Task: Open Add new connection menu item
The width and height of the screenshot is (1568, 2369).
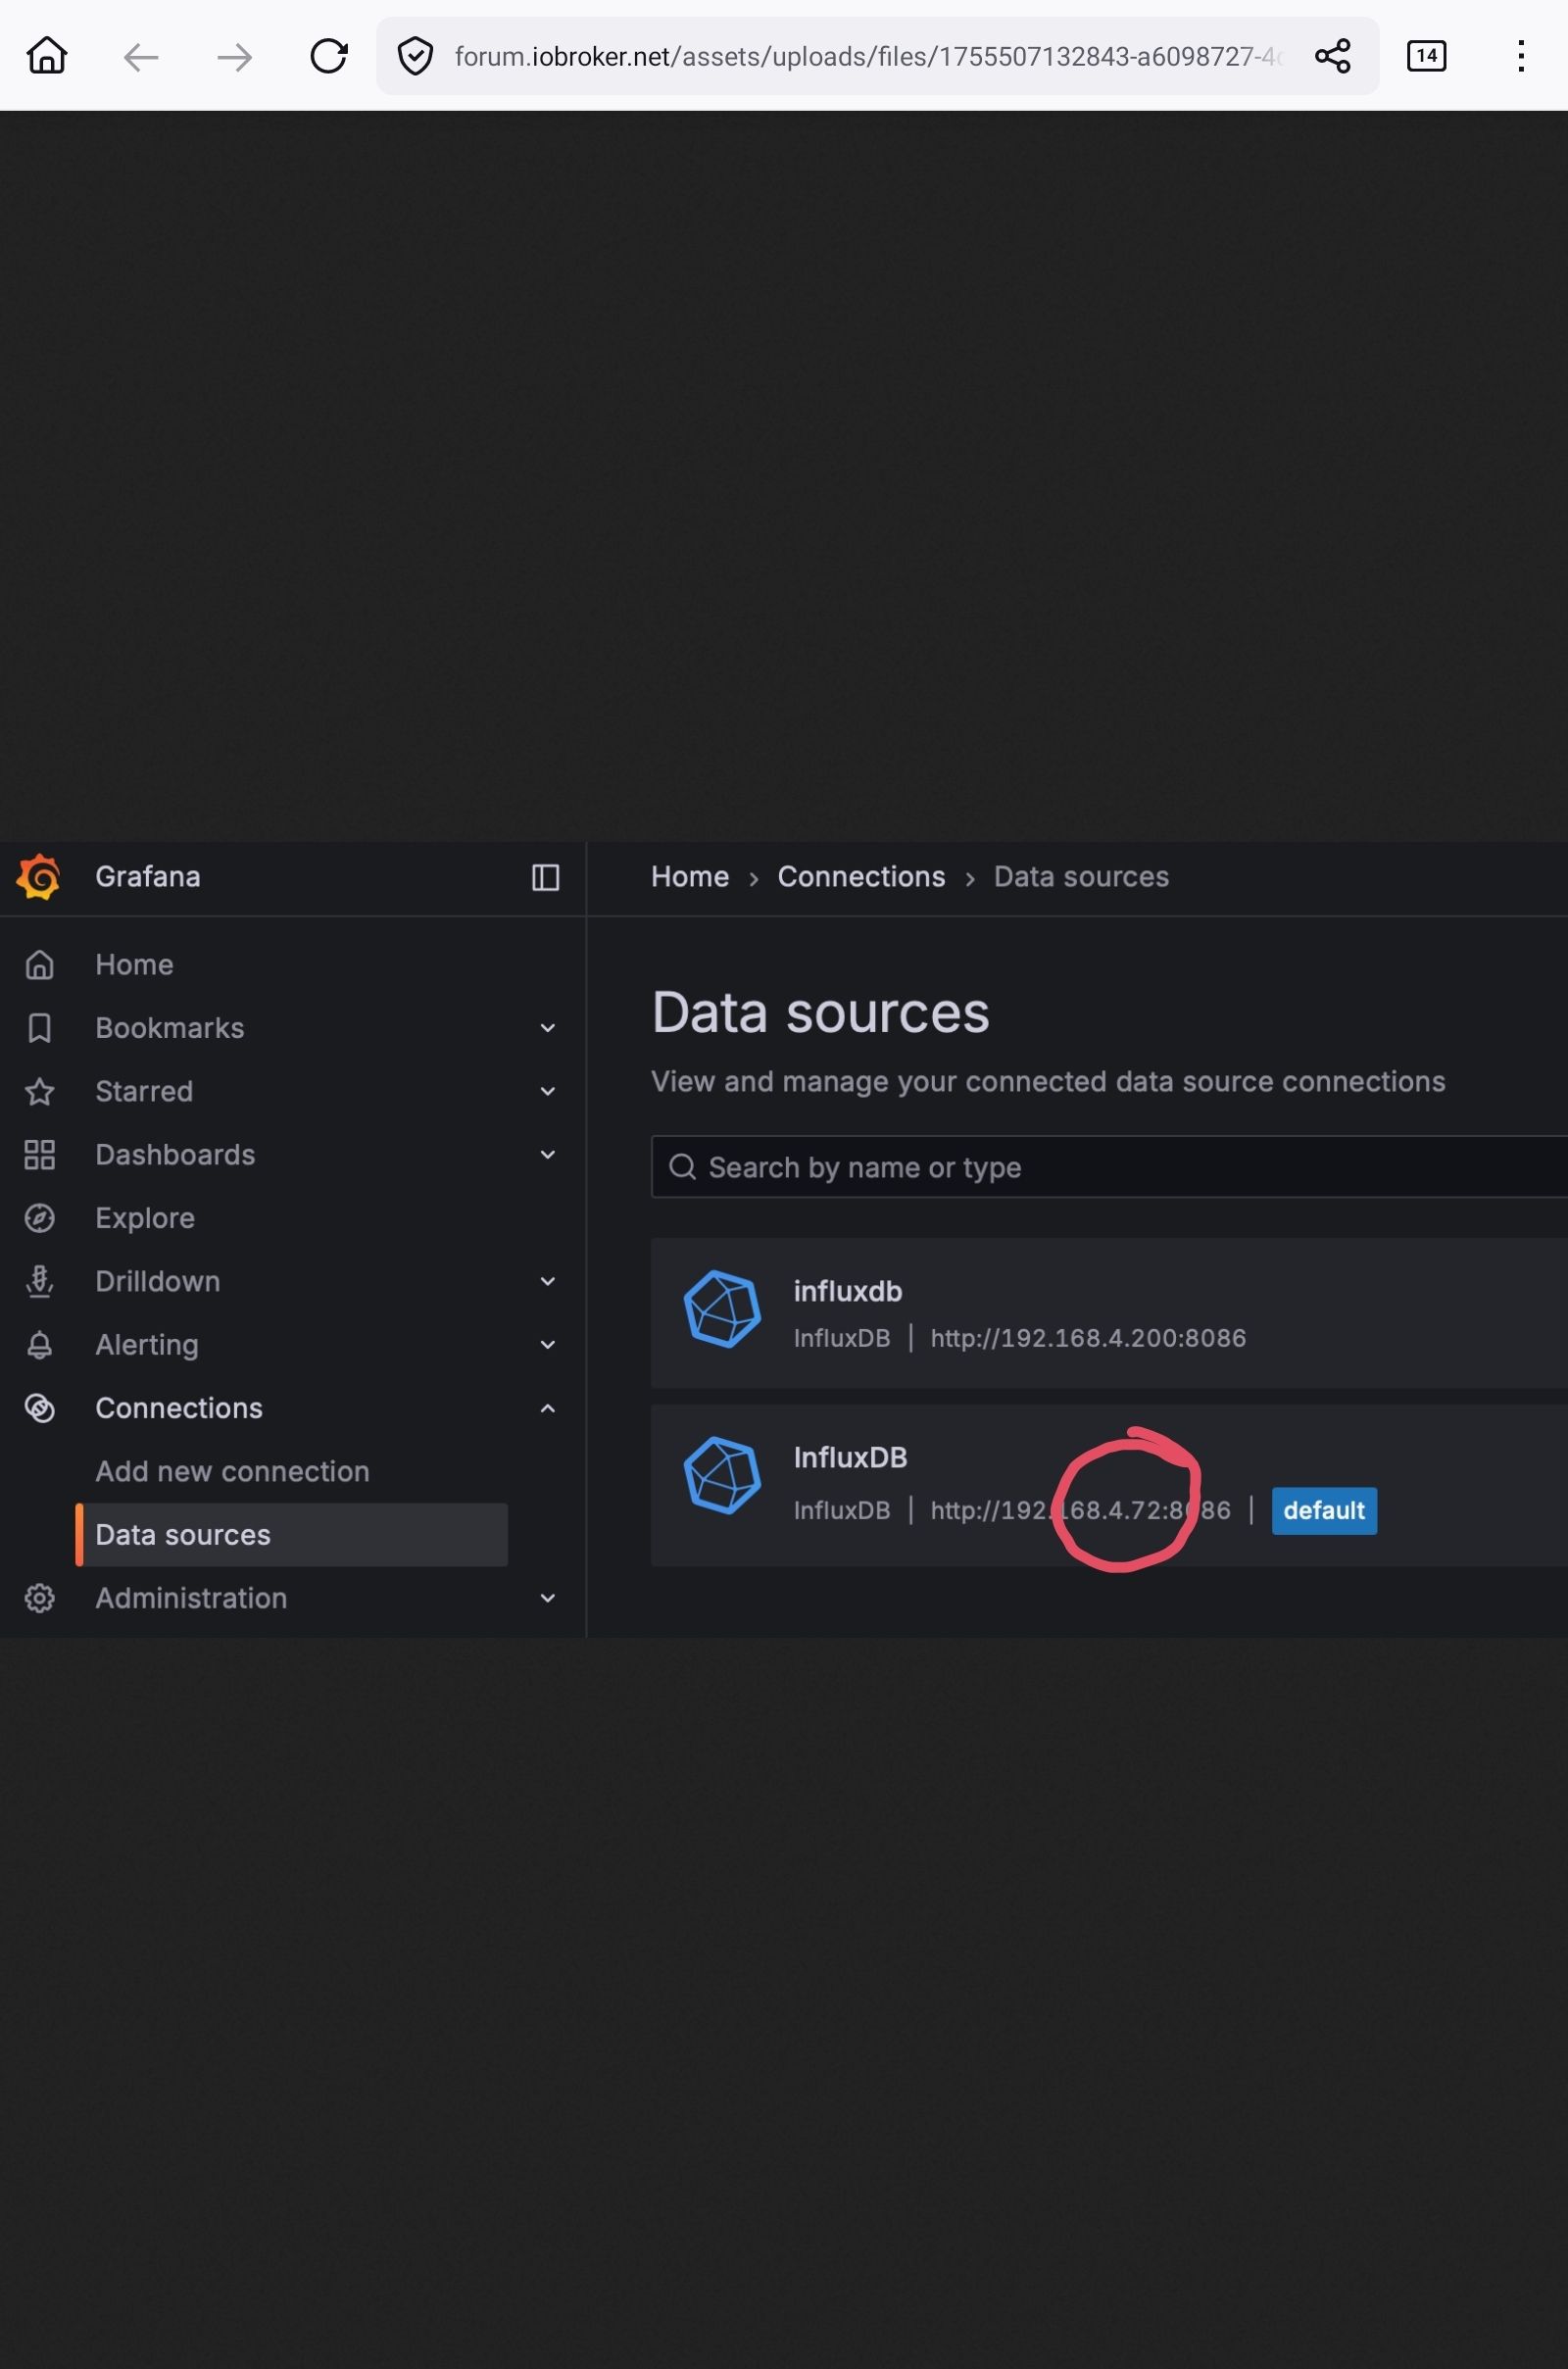Action: 232,1471
